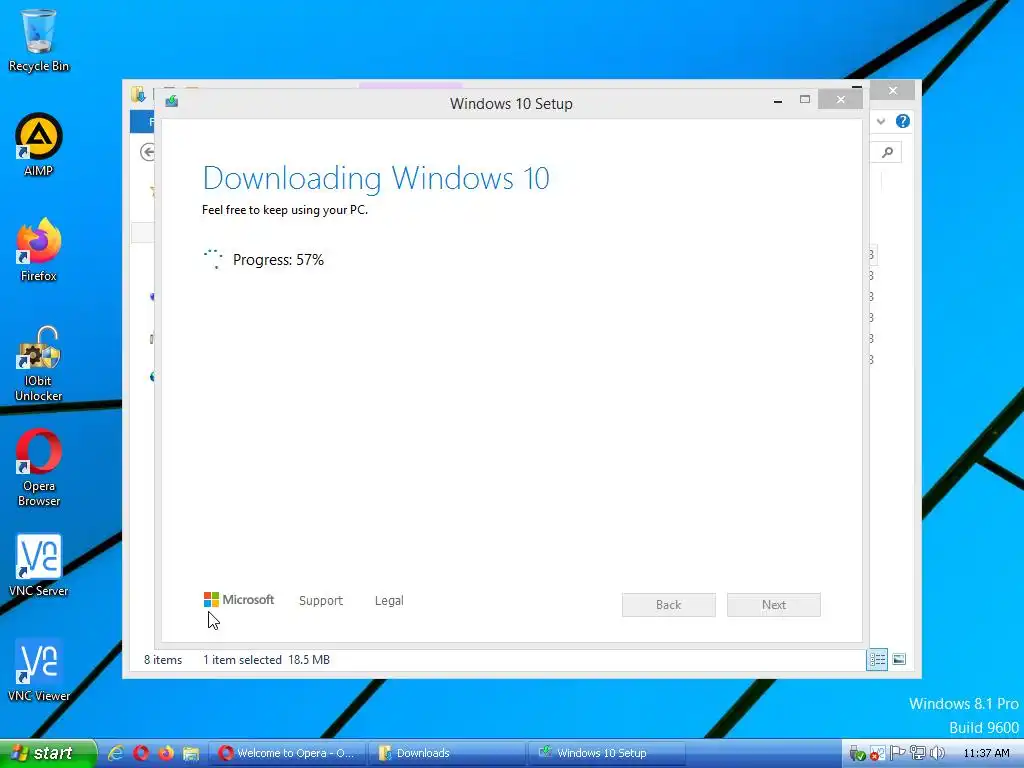Click the red-X network tray icon
Viewport: 1024px width, 768px height.
[877, 754]
